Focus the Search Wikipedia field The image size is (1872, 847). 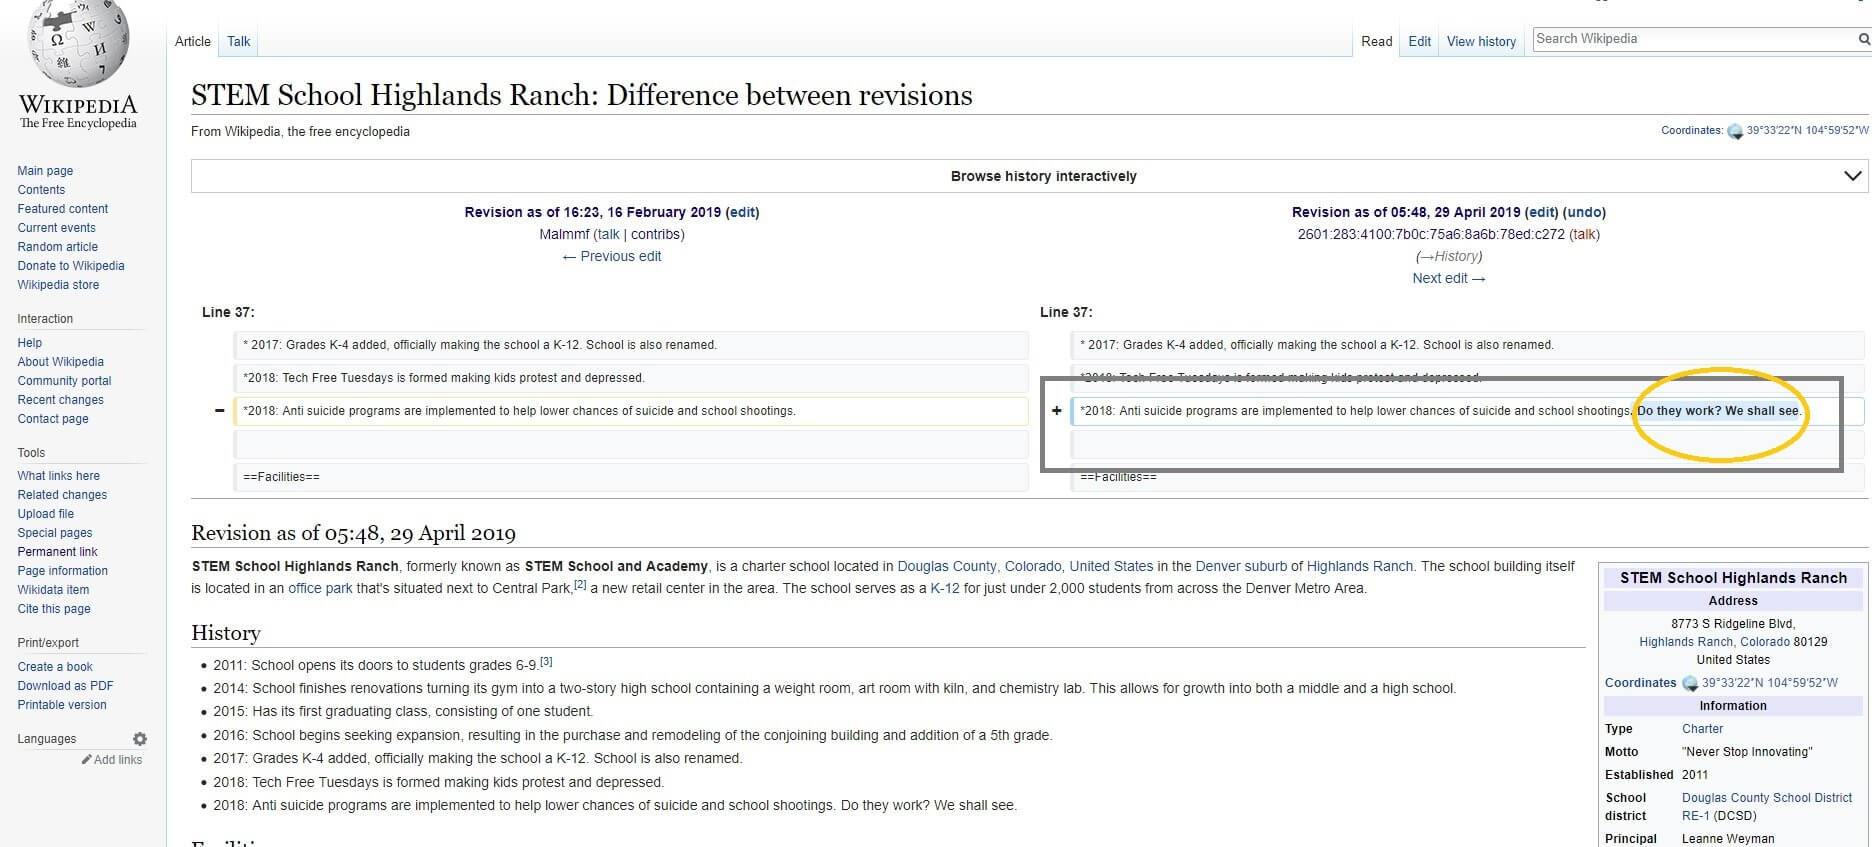pos(1693,39)
